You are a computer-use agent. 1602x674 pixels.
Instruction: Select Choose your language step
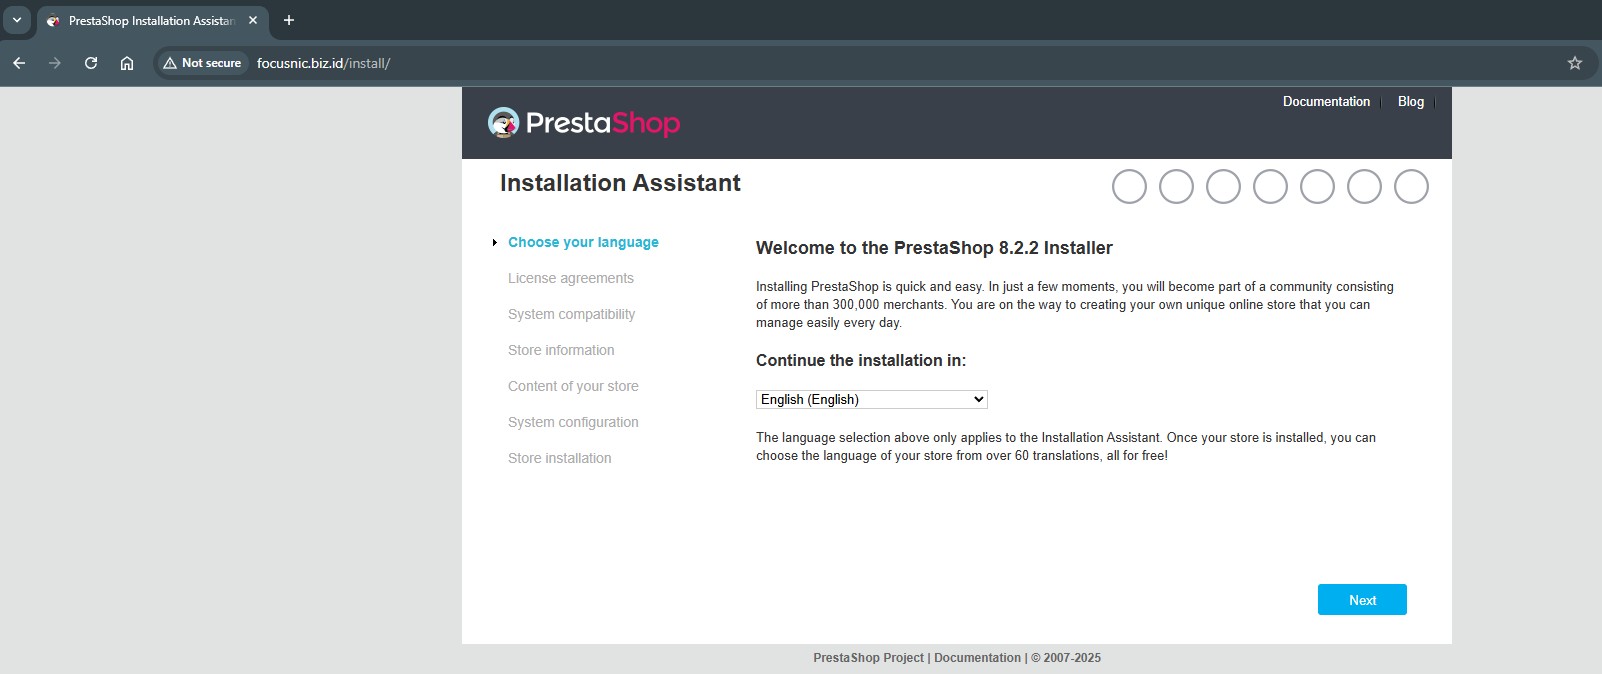583,242
